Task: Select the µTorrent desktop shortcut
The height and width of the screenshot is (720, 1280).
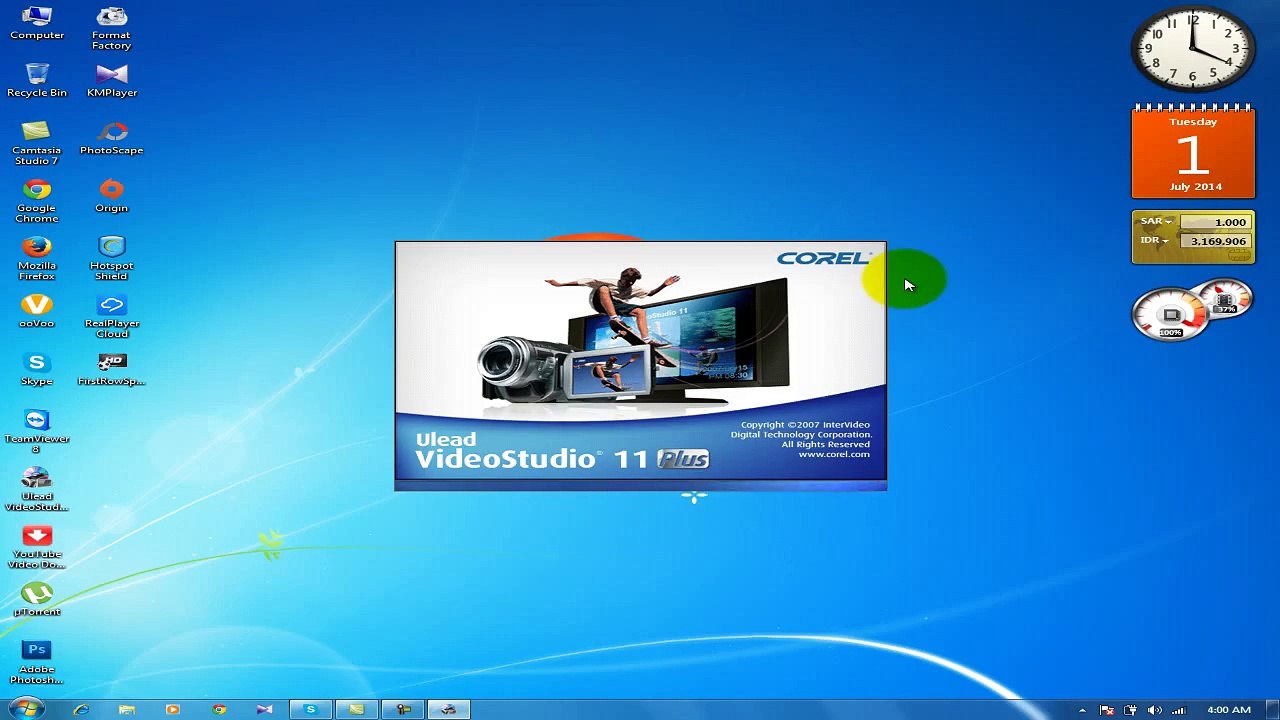Action: [x=37, y=600]
